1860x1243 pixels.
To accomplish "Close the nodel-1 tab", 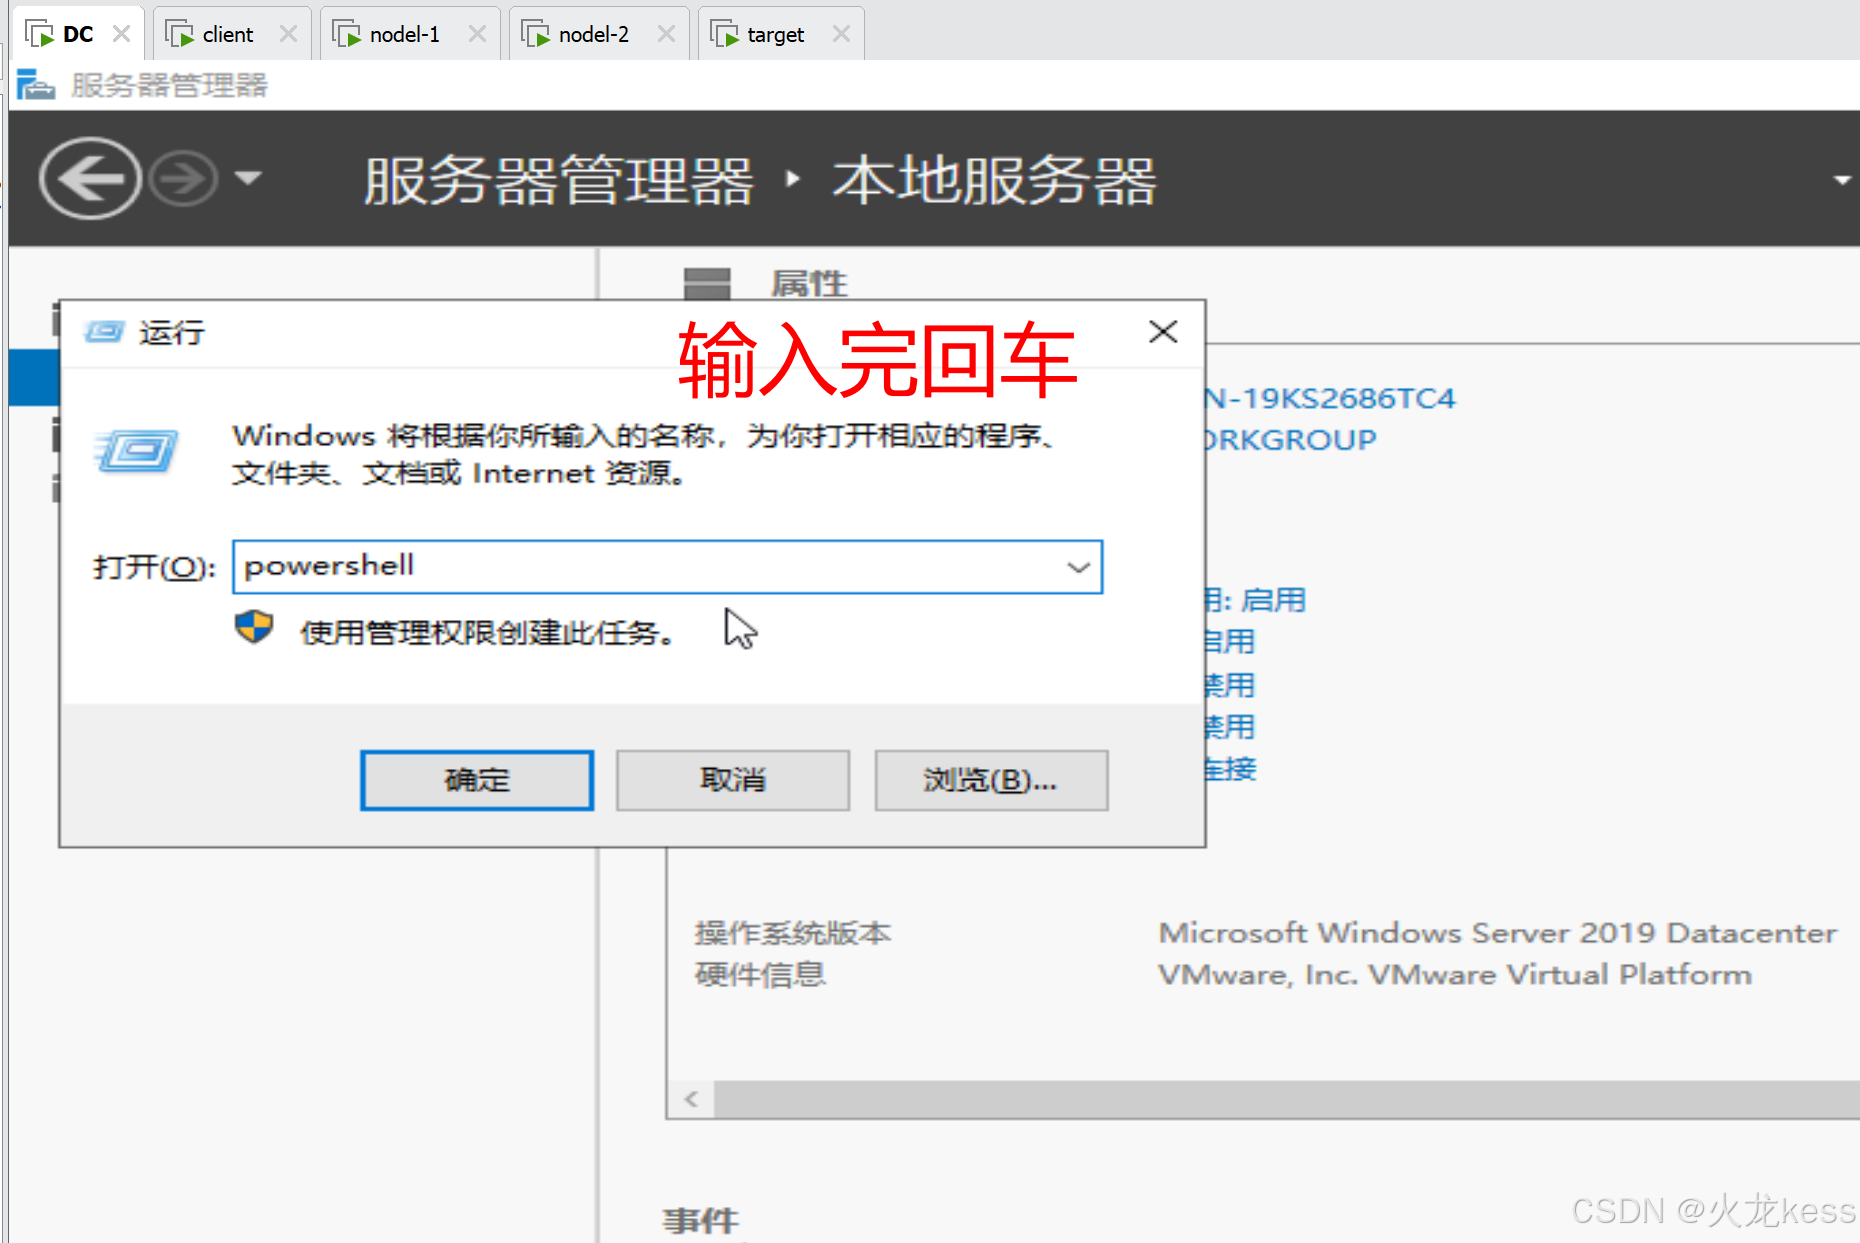I will click(x=478, y=34).
